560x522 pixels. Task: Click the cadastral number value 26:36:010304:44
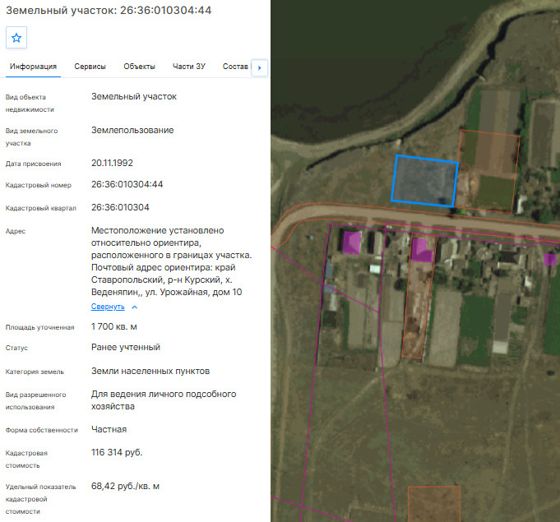(127, 184)
